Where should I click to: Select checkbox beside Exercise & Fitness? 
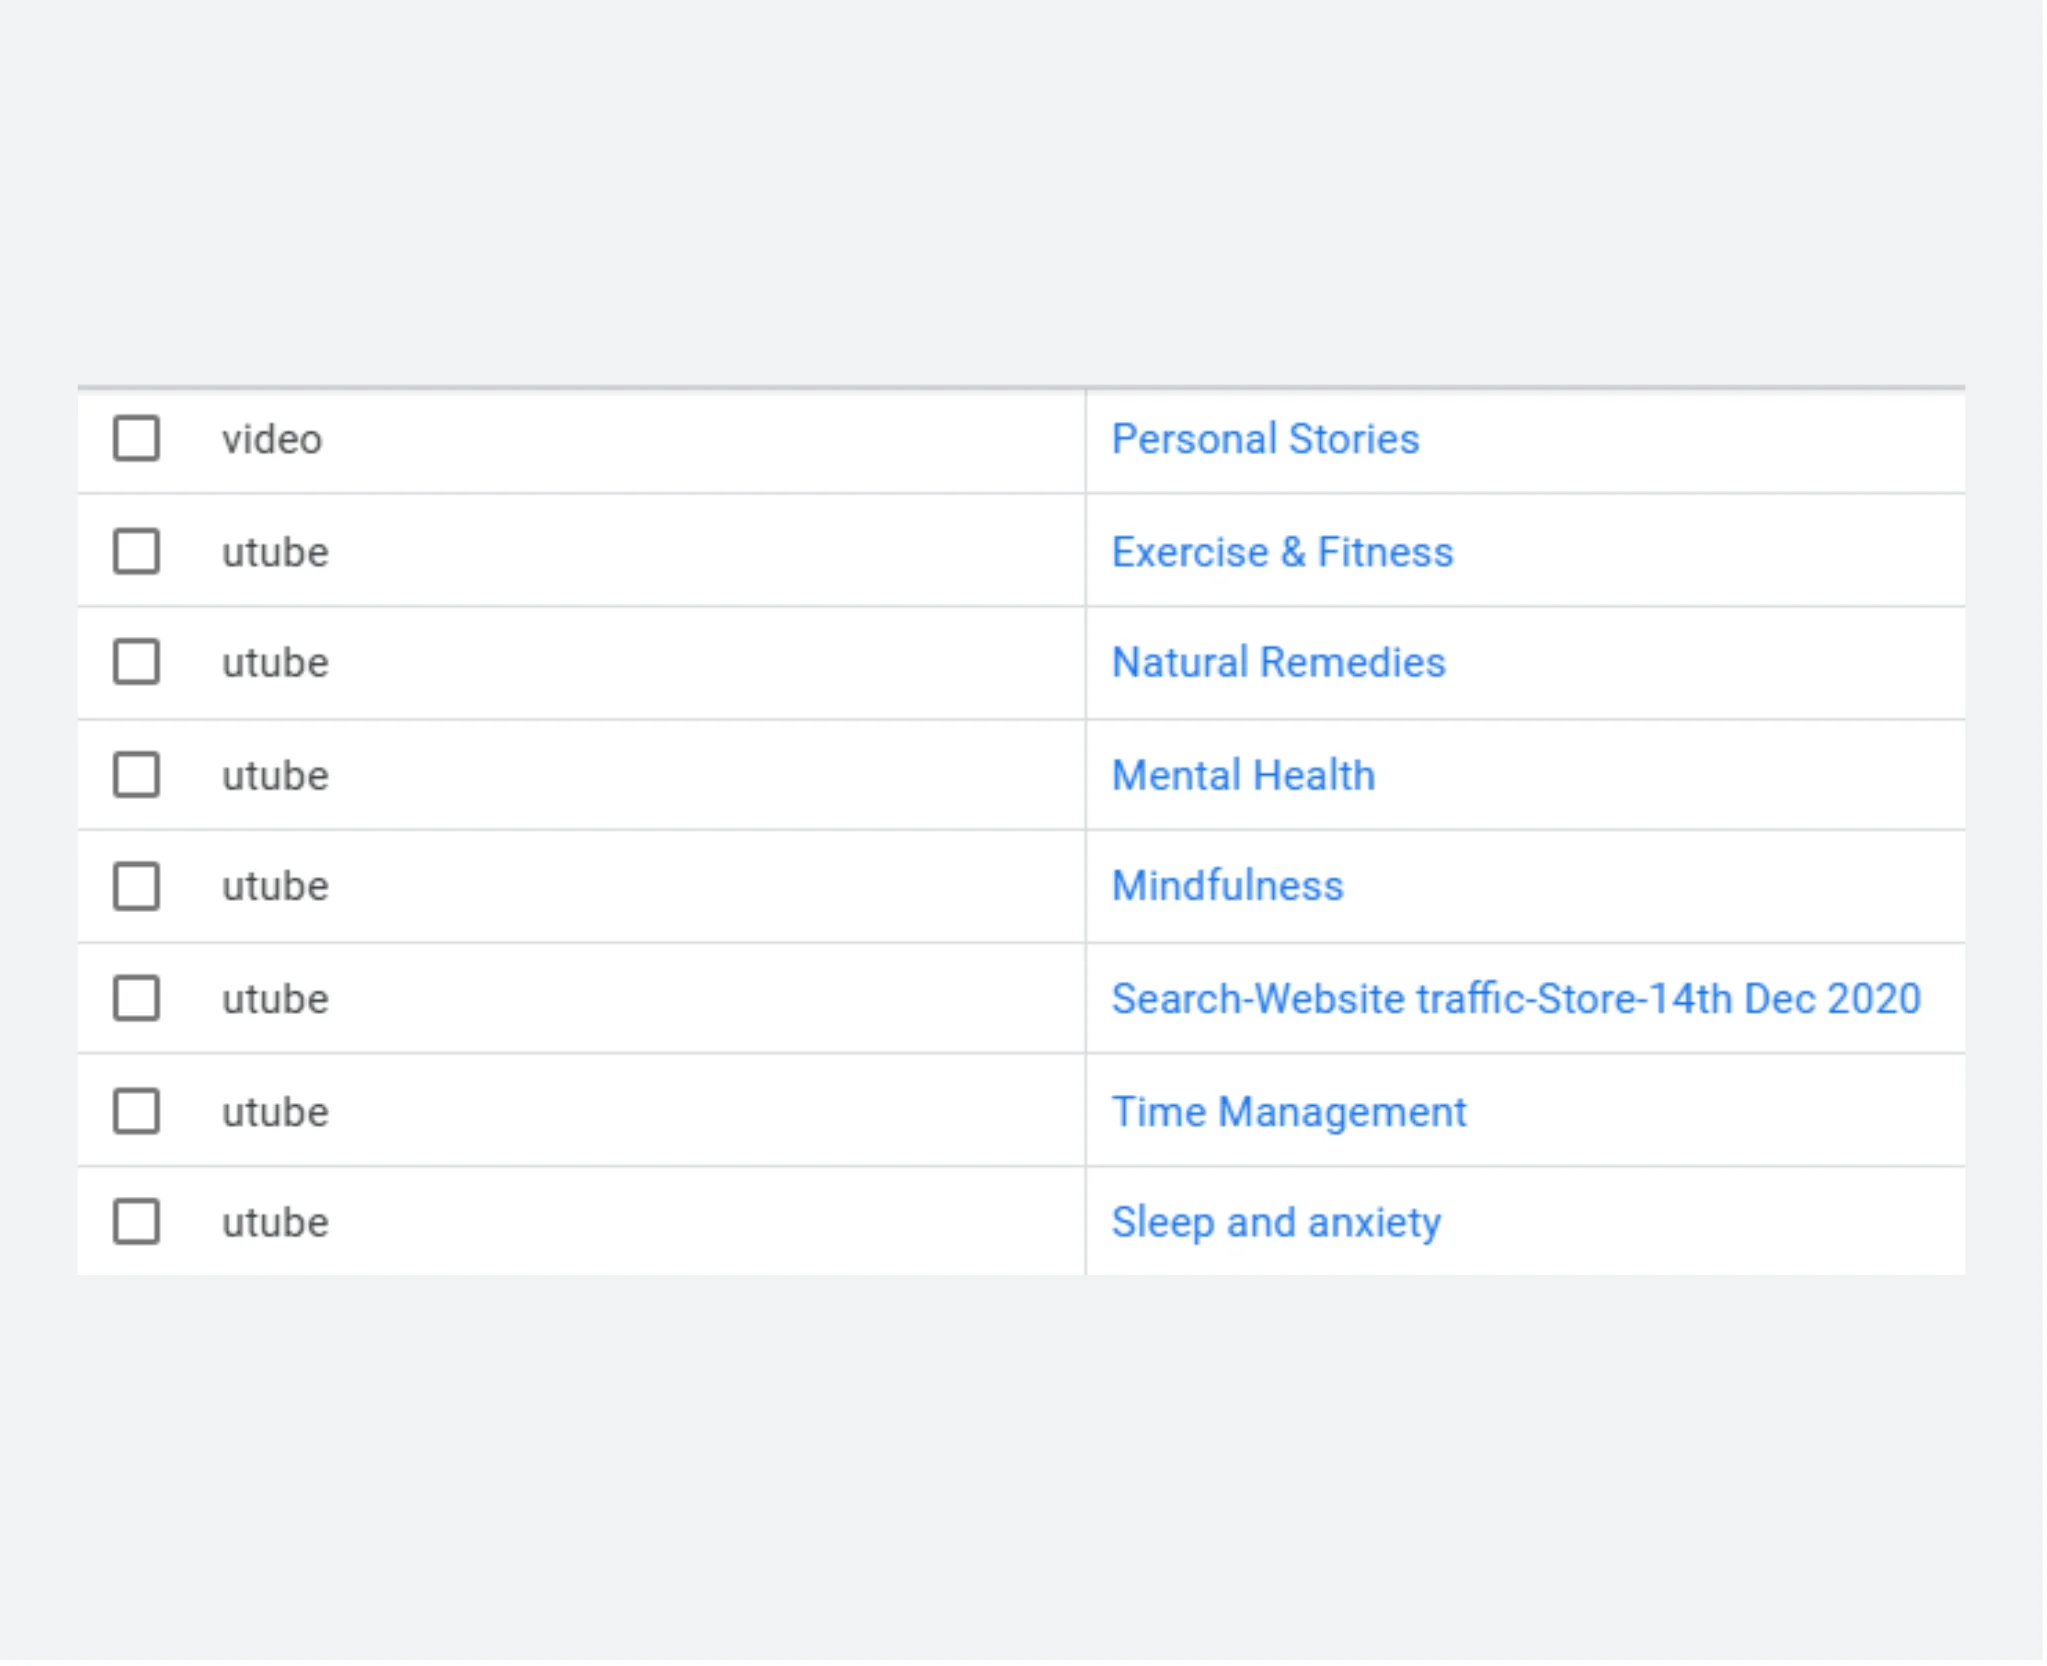point(136,552)
